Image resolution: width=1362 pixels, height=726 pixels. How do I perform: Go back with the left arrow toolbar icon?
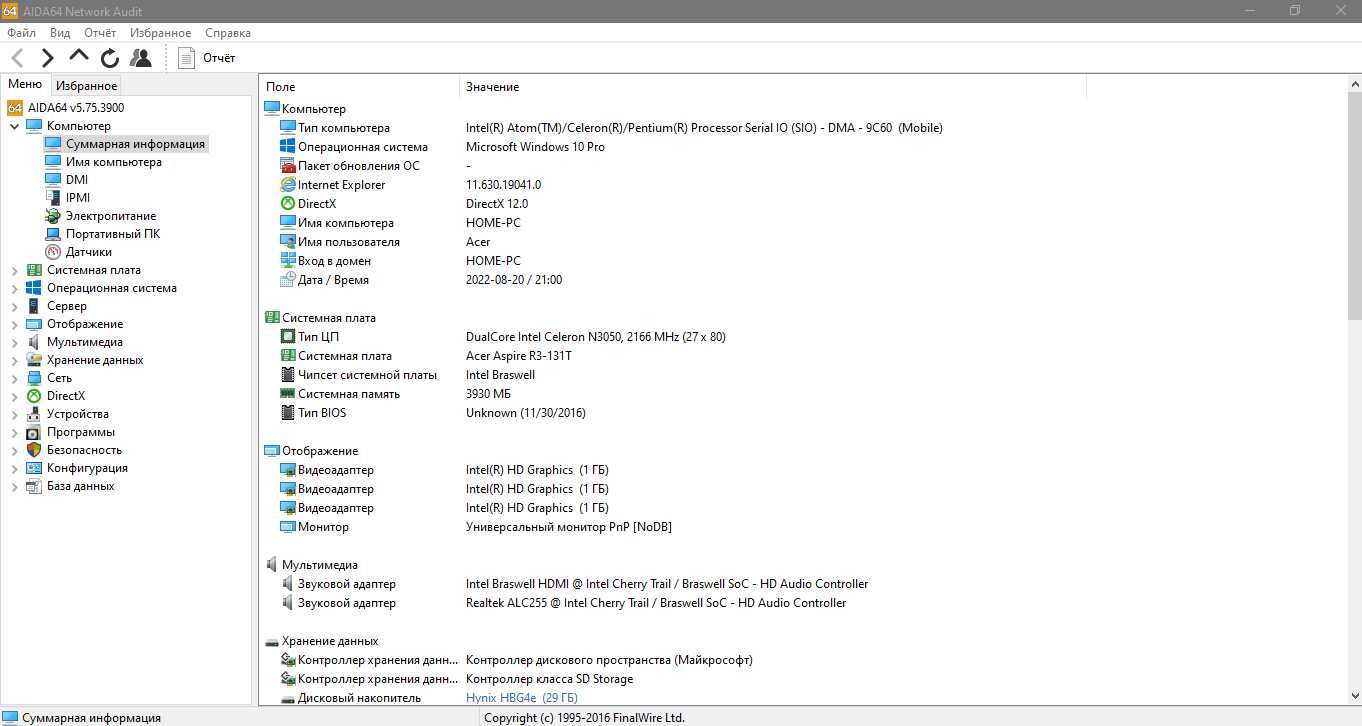17,58
